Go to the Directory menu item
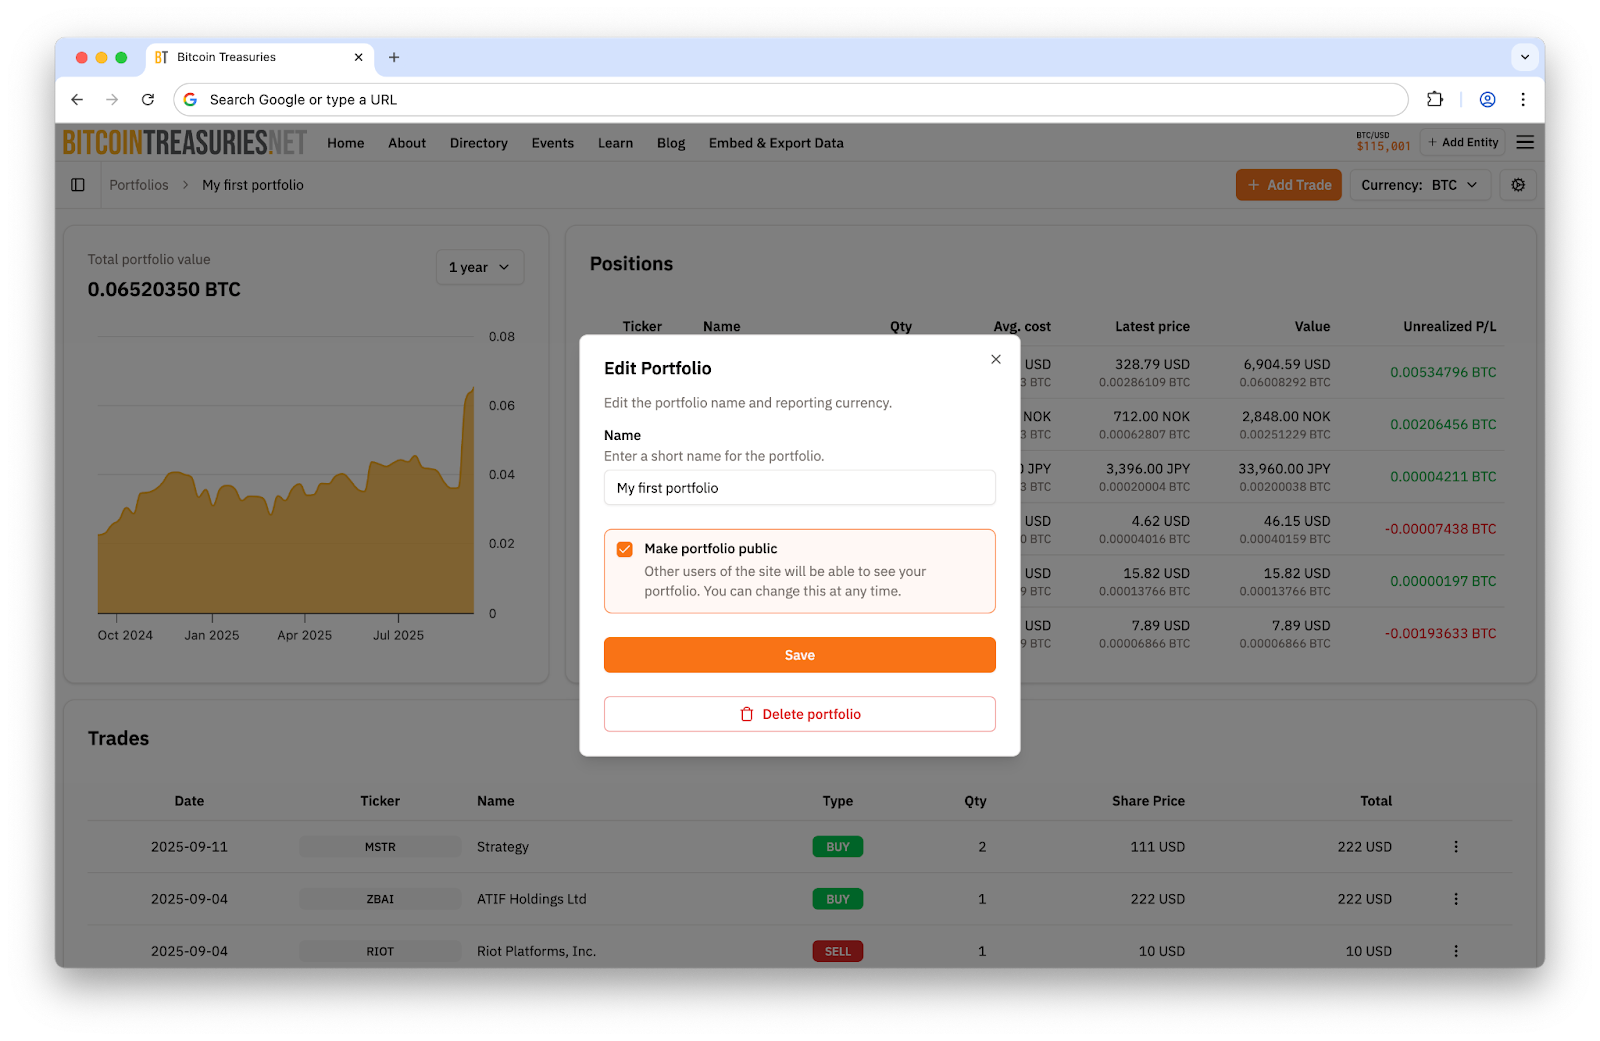 tap(478, 143)
